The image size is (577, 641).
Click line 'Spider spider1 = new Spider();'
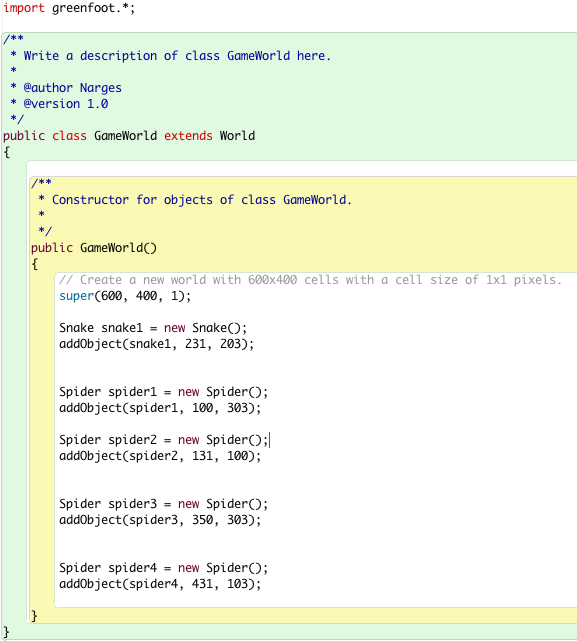[164, 392]
